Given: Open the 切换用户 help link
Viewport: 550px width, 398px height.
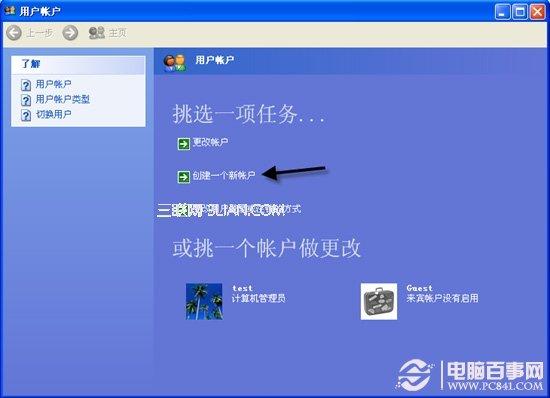Looking at the screenshot, I should [x=53, y=114].
